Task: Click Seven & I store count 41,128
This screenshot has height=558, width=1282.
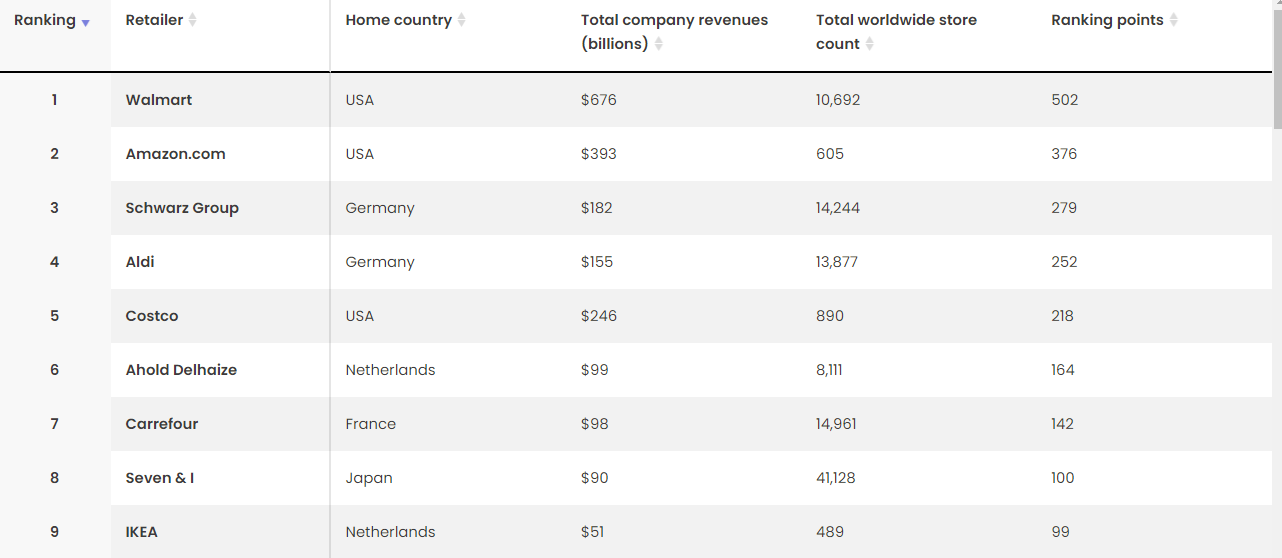Action: point(836,478)
